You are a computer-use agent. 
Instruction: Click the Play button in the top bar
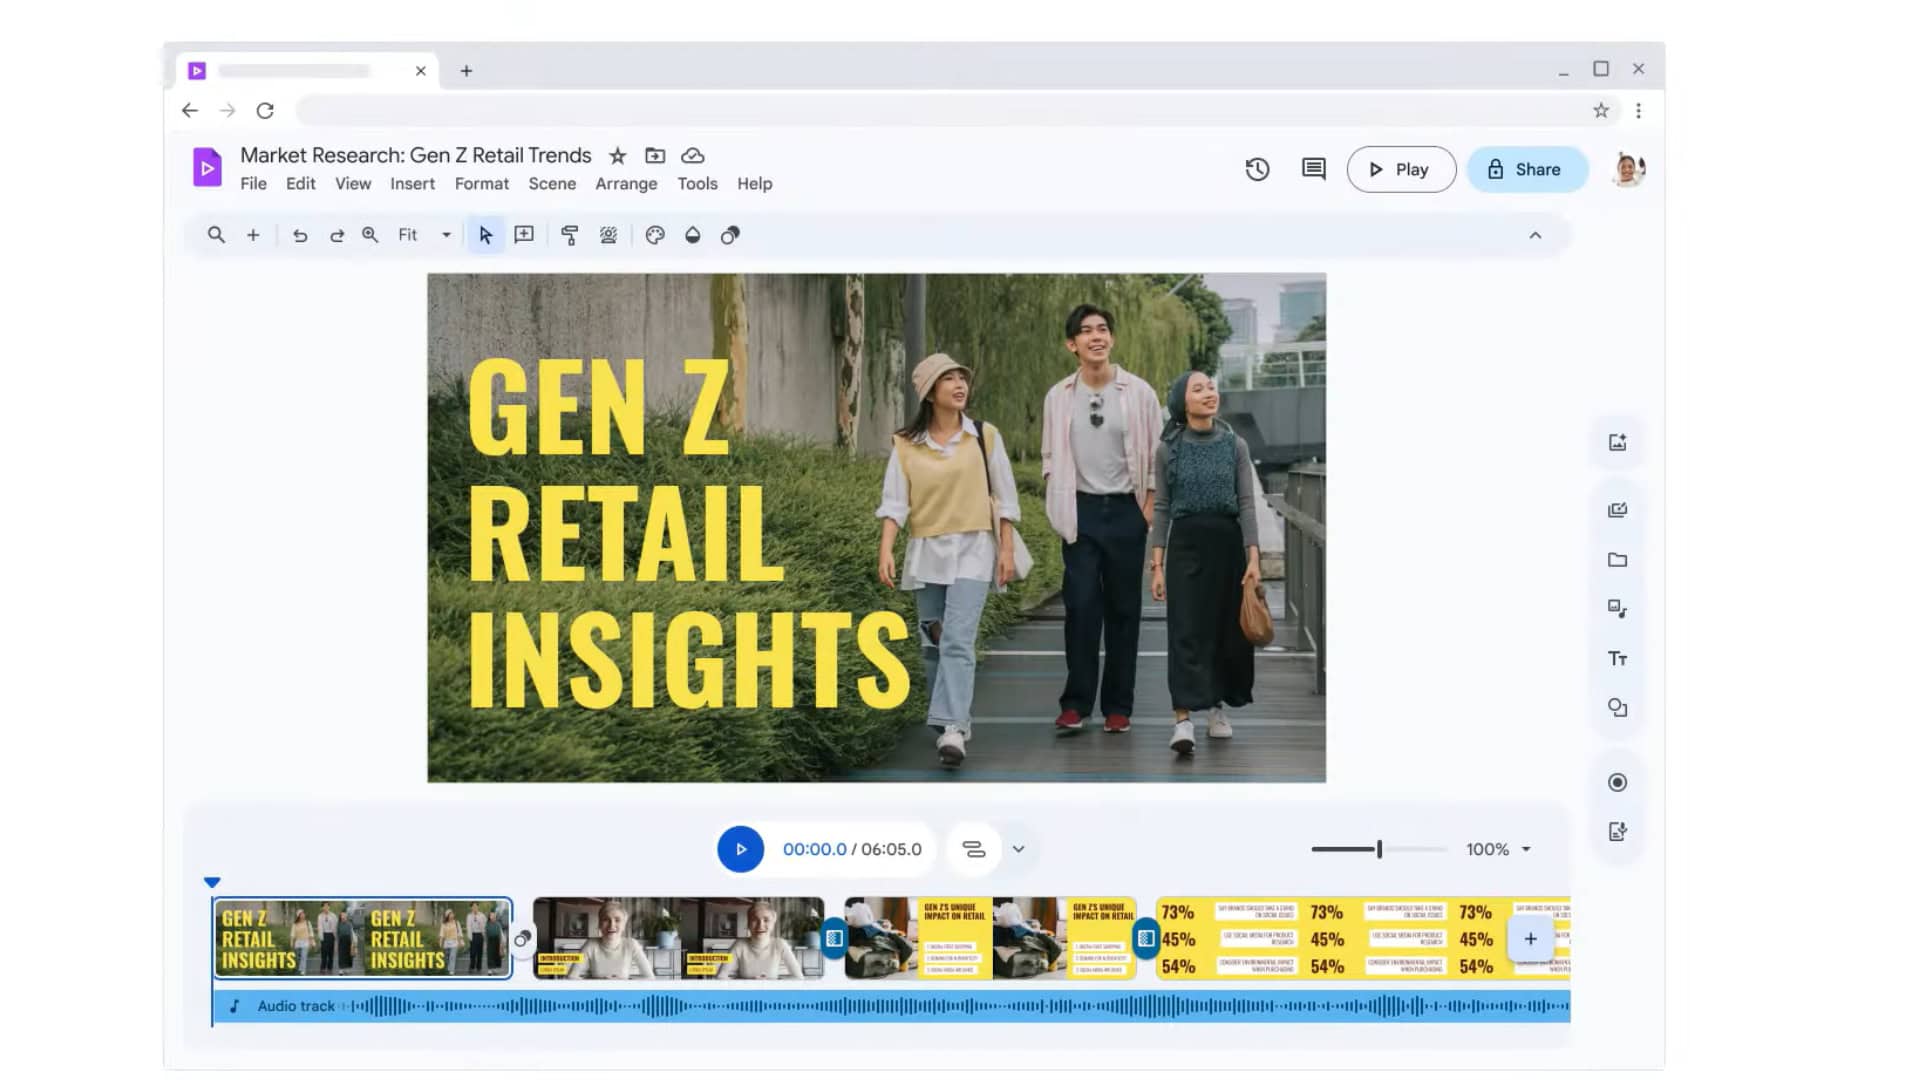(x=1400, y=169)
